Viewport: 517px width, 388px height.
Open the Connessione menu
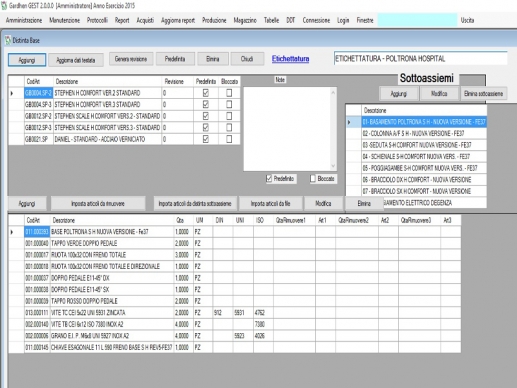[316, 20]
